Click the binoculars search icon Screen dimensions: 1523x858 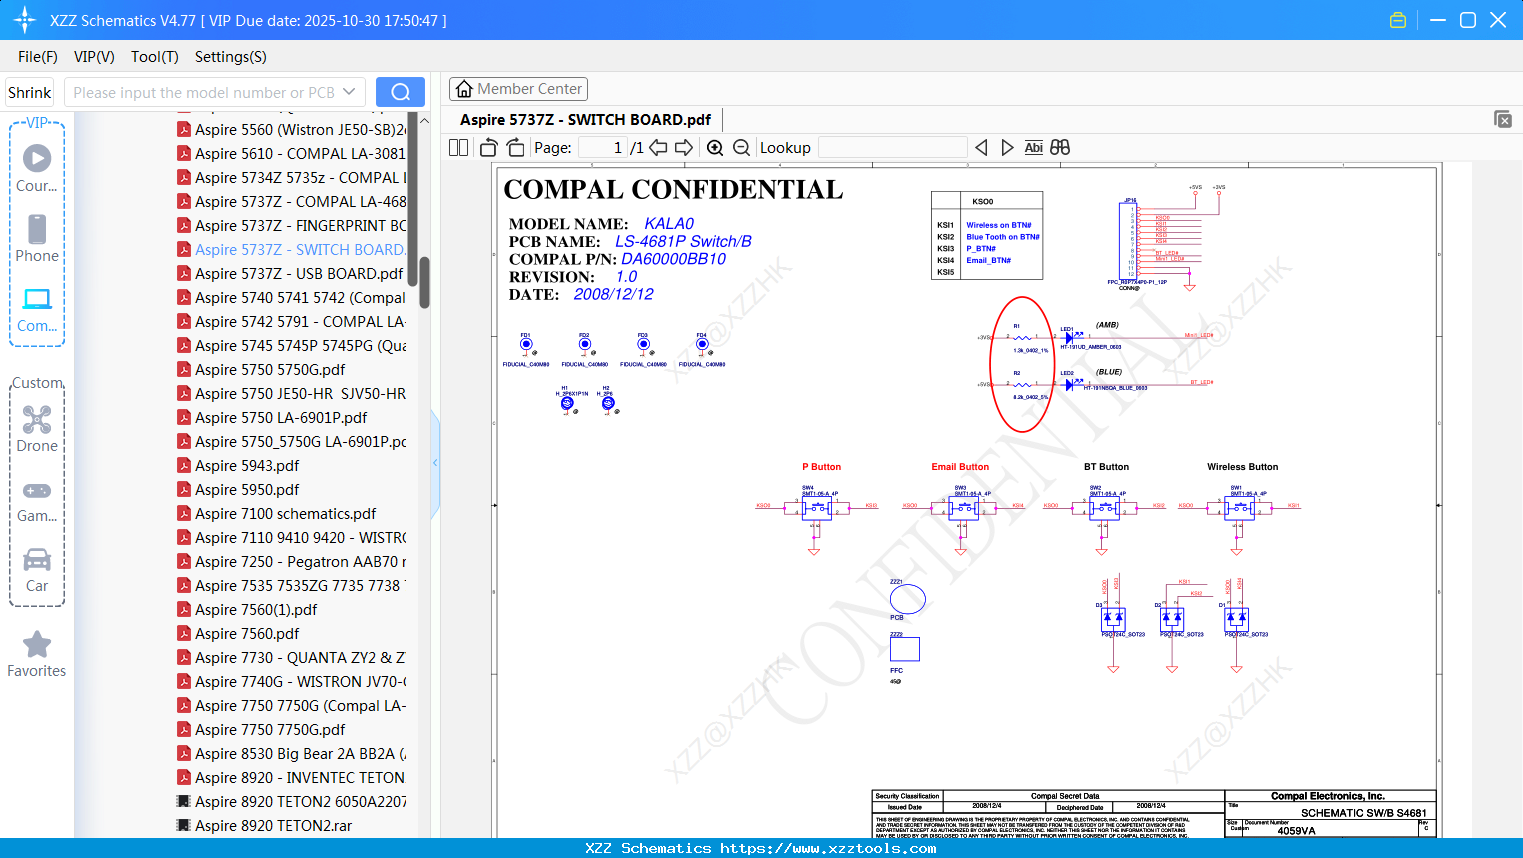(x=1060, y=147)
